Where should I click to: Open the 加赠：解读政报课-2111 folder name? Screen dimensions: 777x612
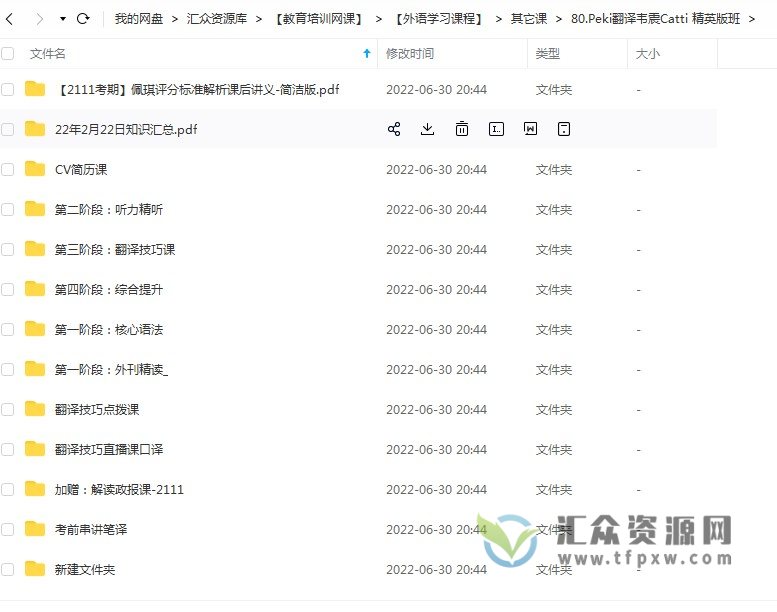coord(119,490)
